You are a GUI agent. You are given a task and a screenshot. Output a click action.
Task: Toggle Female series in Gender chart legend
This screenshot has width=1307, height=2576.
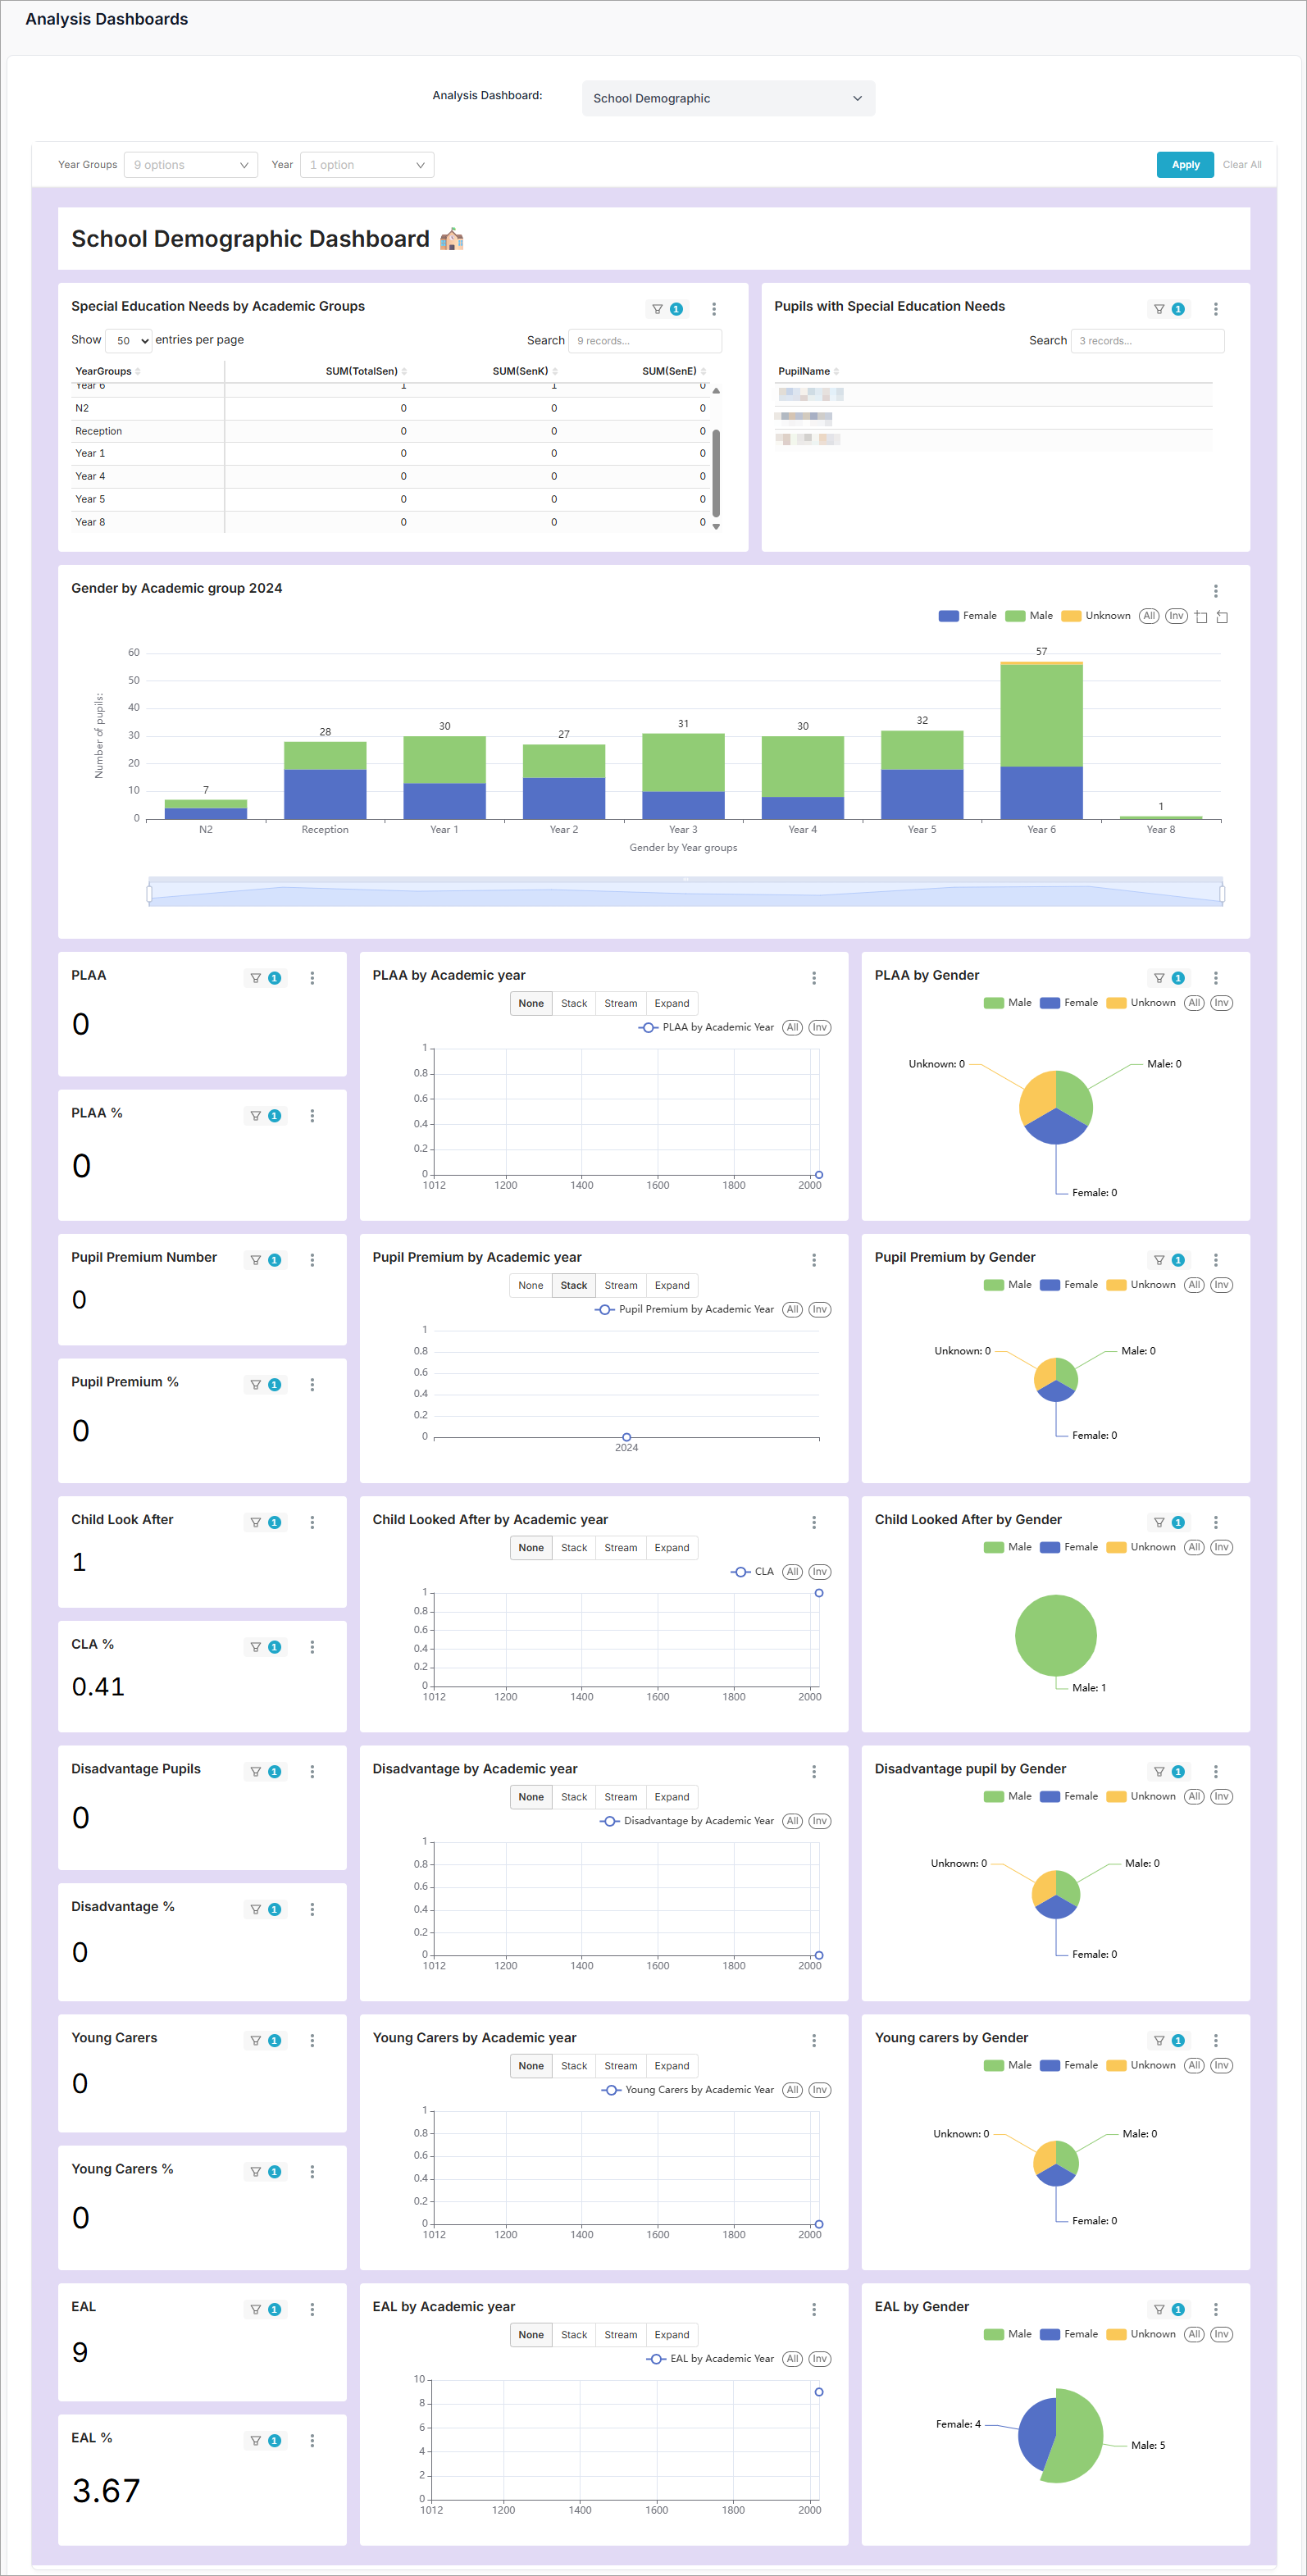(967, 616)
